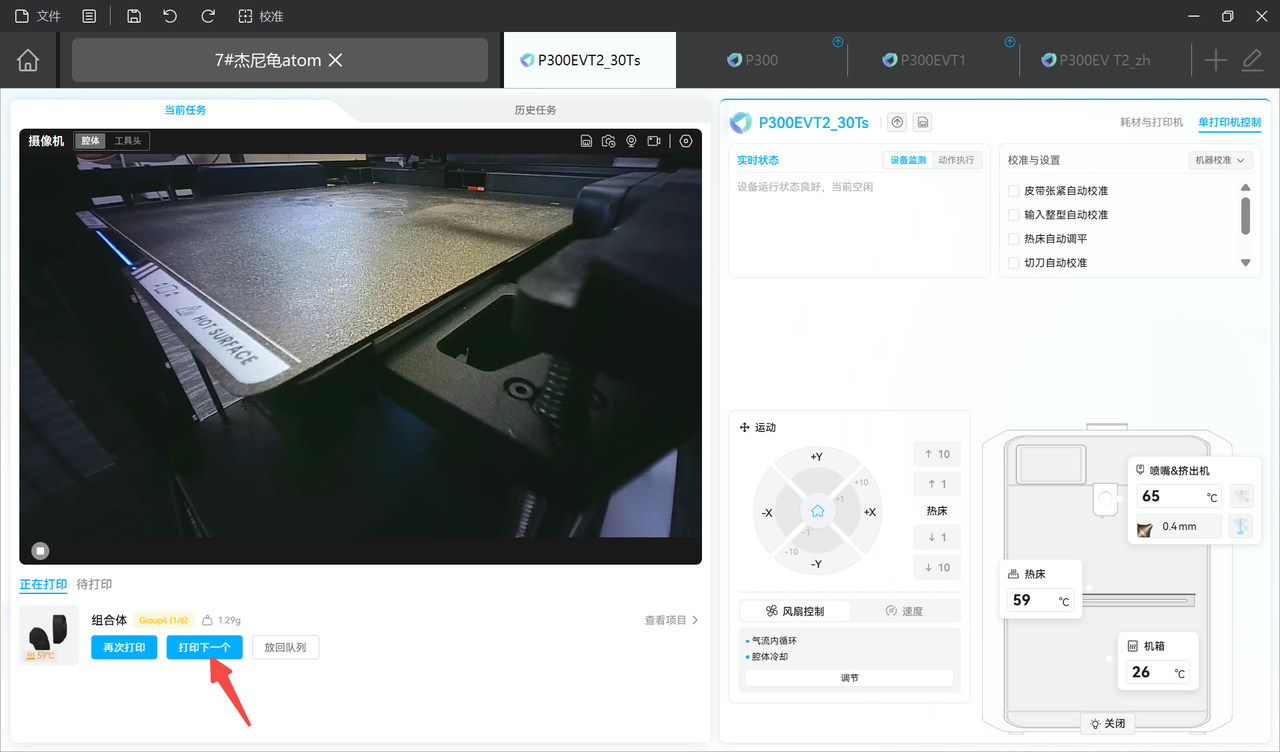Stop the camera stream button
Image resolution: width=1280 pixels, height=752 pixels.
[x=40, y=550]
